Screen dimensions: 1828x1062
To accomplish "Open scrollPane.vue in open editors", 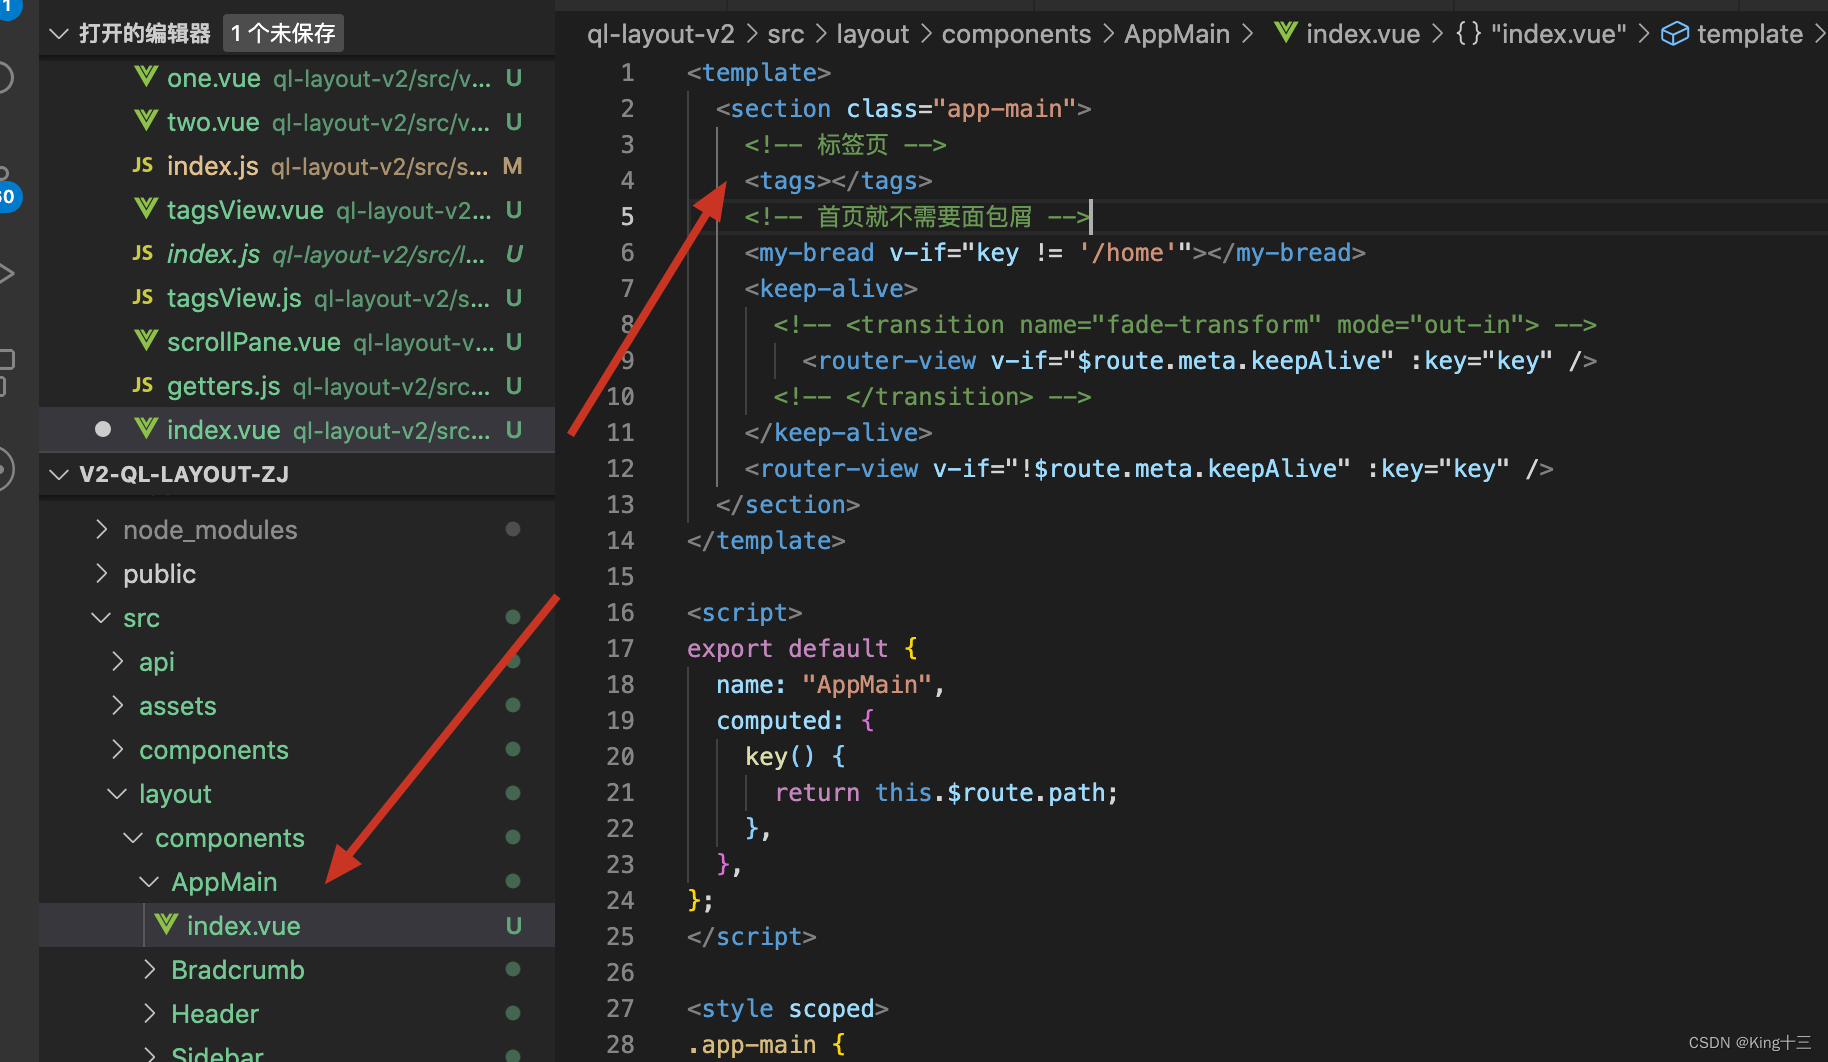I will click(x=297, y=342).
